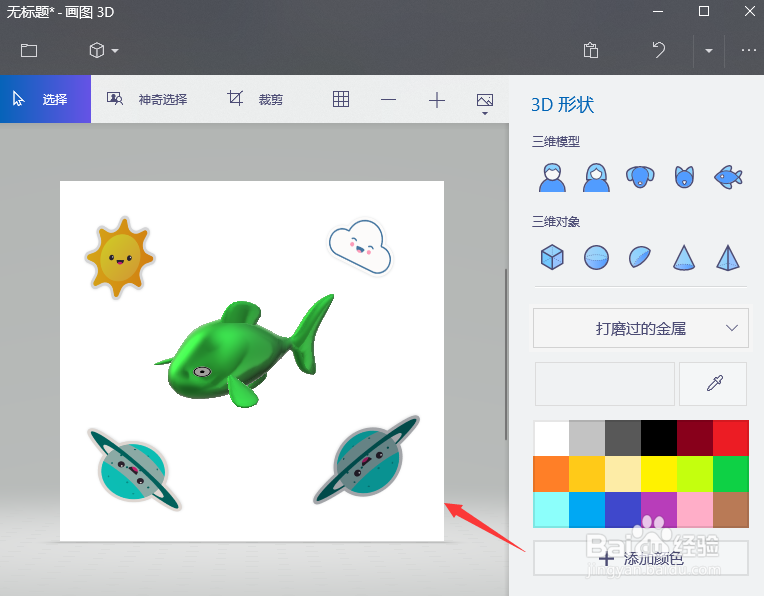Viewport: 764px width, 596px height.
Task: Choose the green color swatch
Action: tap(731, 474)
